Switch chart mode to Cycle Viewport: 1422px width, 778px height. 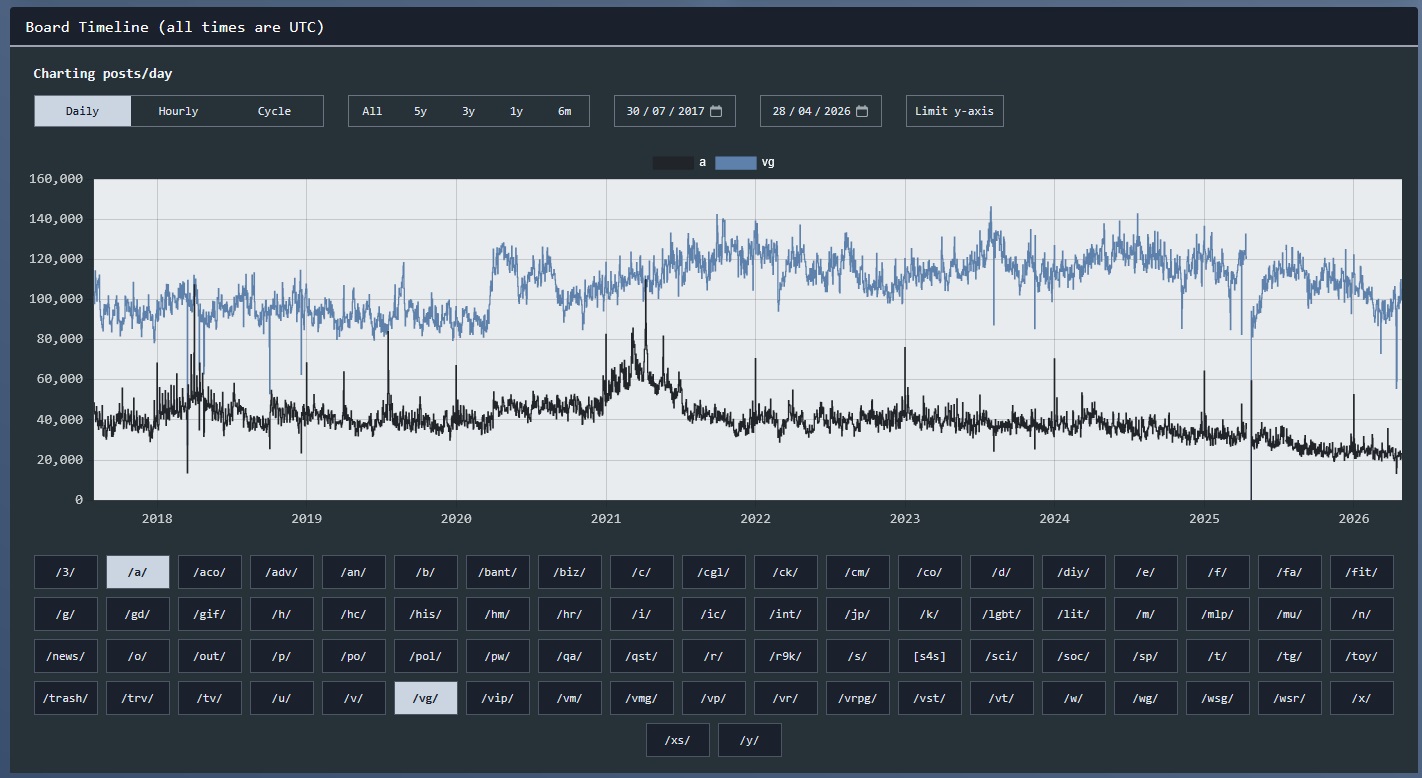[275, 111]
